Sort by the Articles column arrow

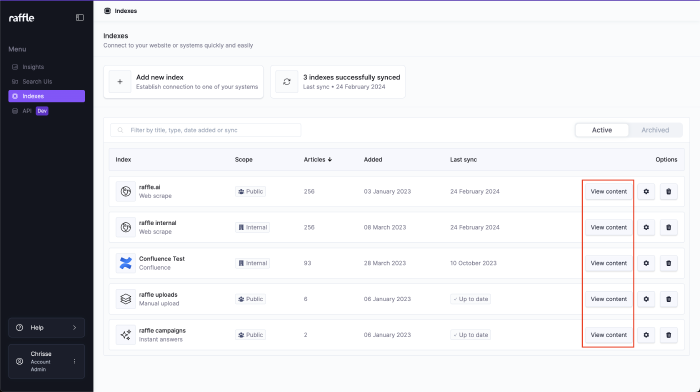(x=330, y=159)
